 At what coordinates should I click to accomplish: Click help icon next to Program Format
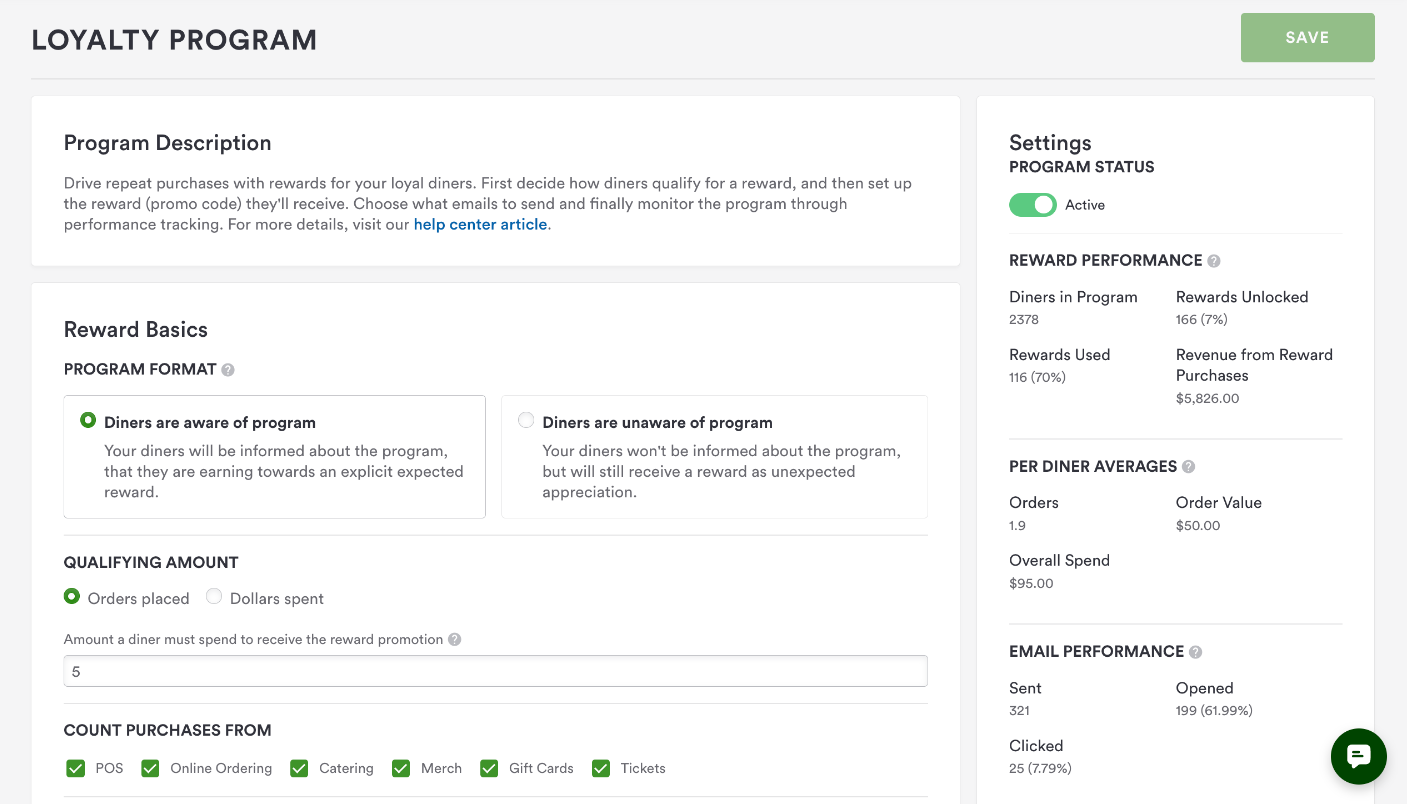pyautogui.click(x=228, y=370)
